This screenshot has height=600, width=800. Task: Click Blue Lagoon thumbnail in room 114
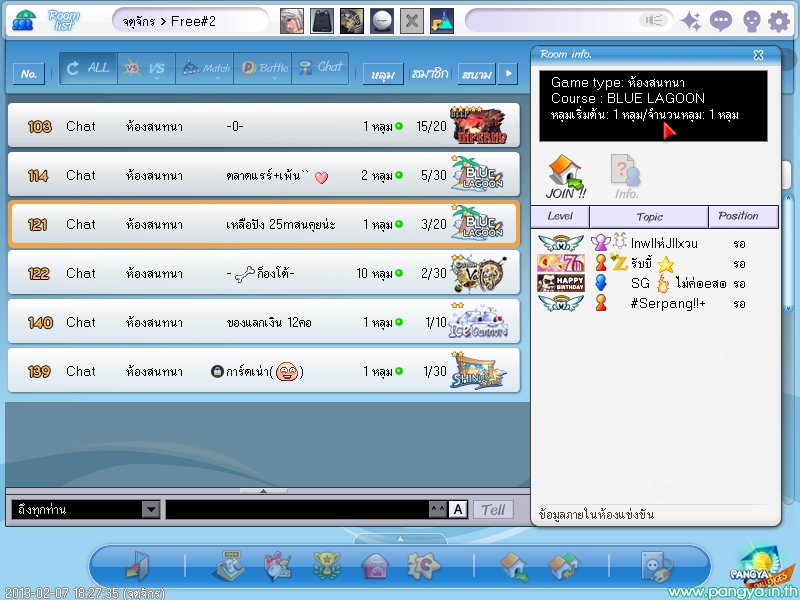478,173
